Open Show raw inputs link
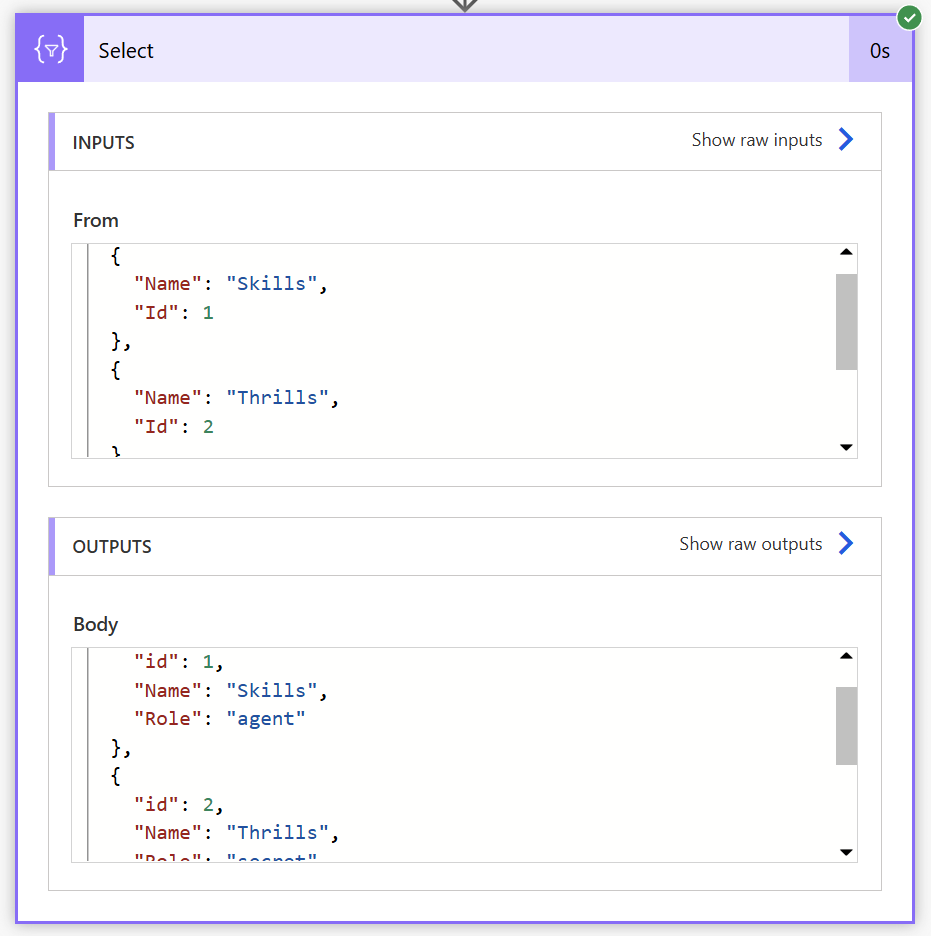This screenshot has height=936, width=931. tap(756, 140)
